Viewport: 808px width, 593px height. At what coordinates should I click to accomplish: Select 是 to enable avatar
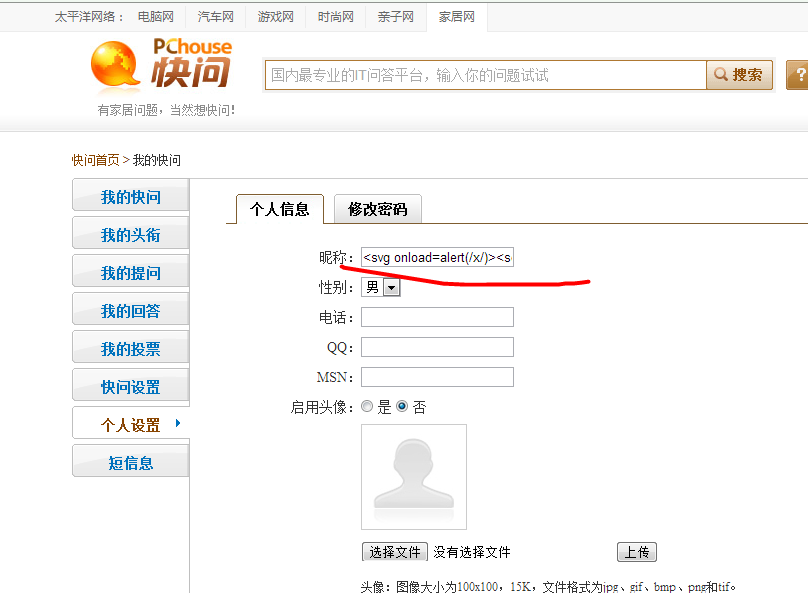coord(367,406)
